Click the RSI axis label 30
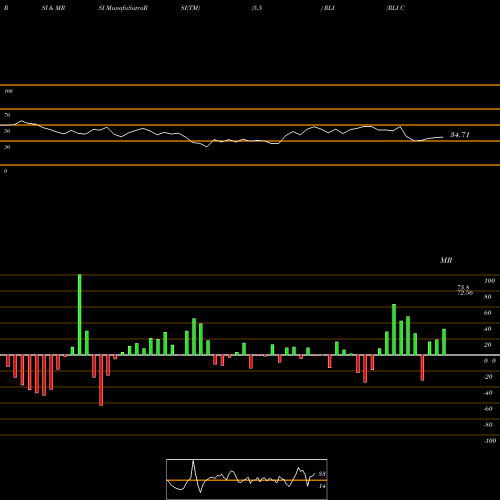Viewport: 500px width, 500px height. click(x=7, y=147)
